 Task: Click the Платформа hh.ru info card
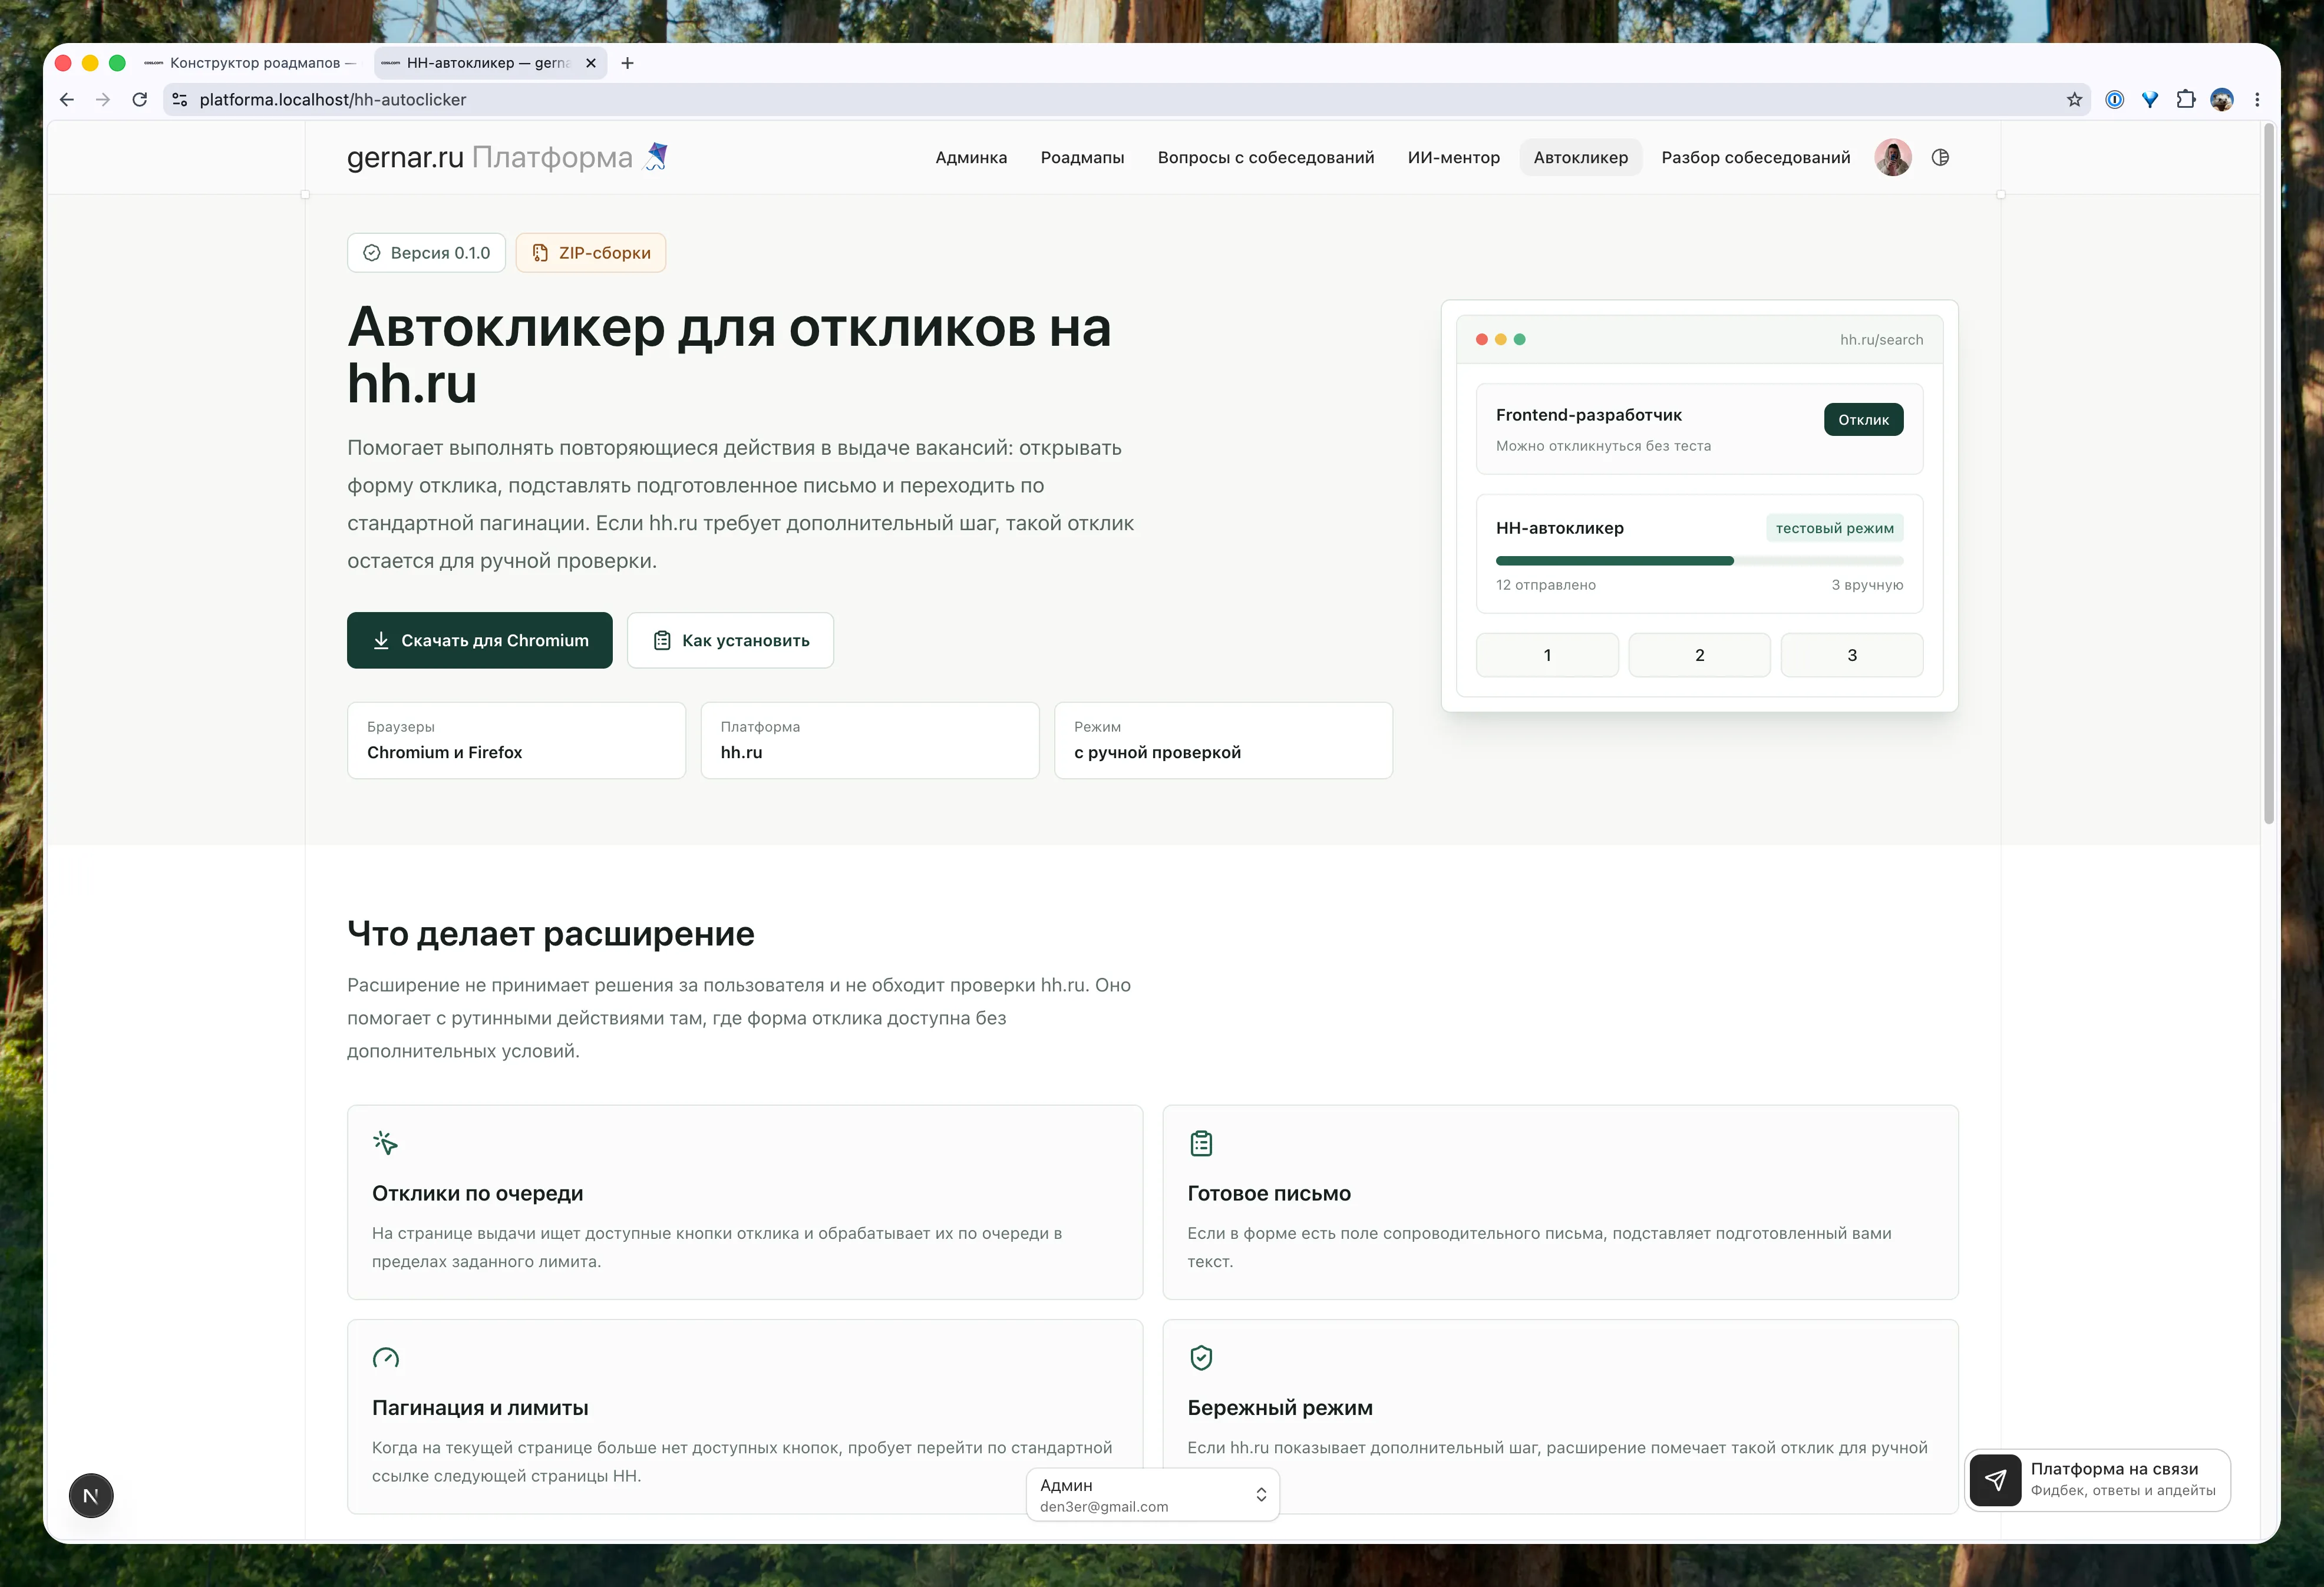point(870,740)
